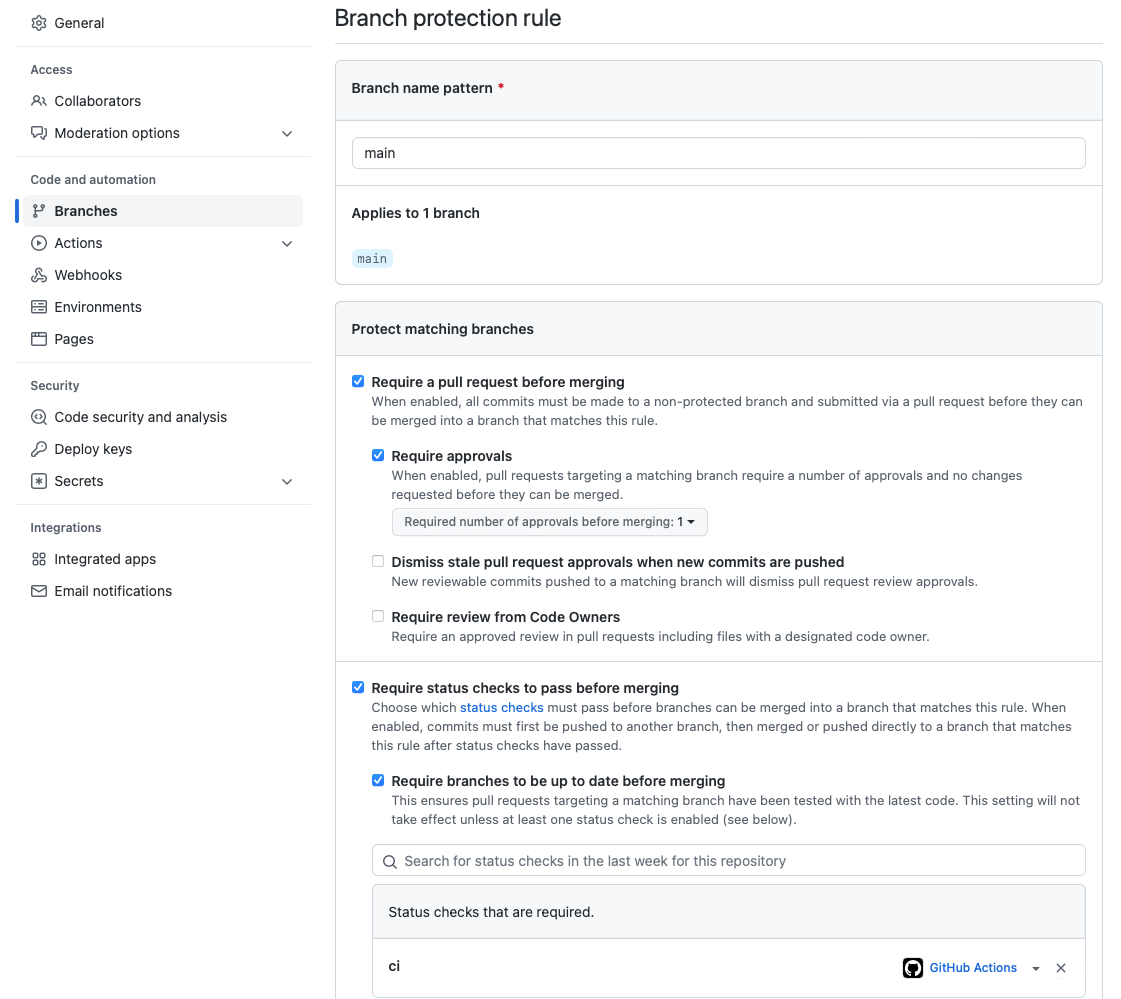Open the required approvals number dropdown
The height and width of the screenshot is (999, 1121).
549,521
